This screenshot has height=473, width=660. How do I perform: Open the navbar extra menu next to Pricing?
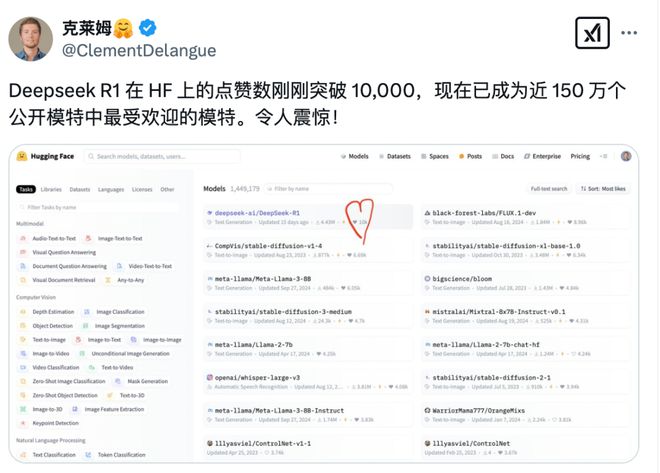pos(604,156)
